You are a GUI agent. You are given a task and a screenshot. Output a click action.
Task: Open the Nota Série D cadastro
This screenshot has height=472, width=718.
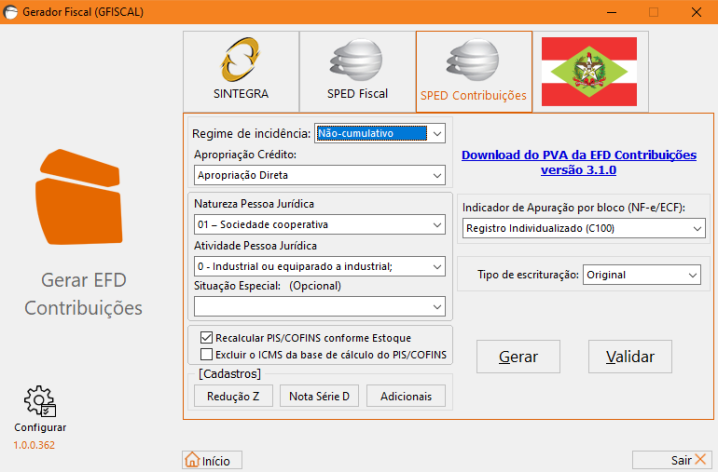click(x=319, y=396)
